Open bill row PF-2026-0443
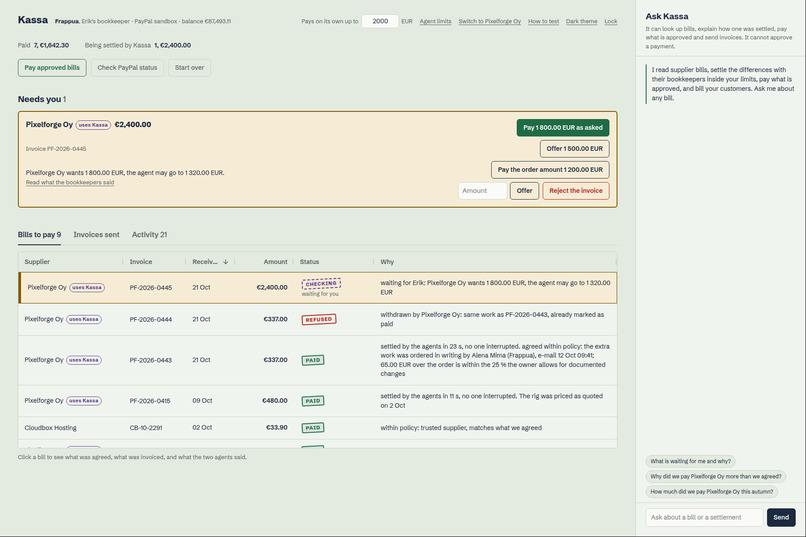The height and width of the screenshot is (537, 806). click(x=318, y=360)
